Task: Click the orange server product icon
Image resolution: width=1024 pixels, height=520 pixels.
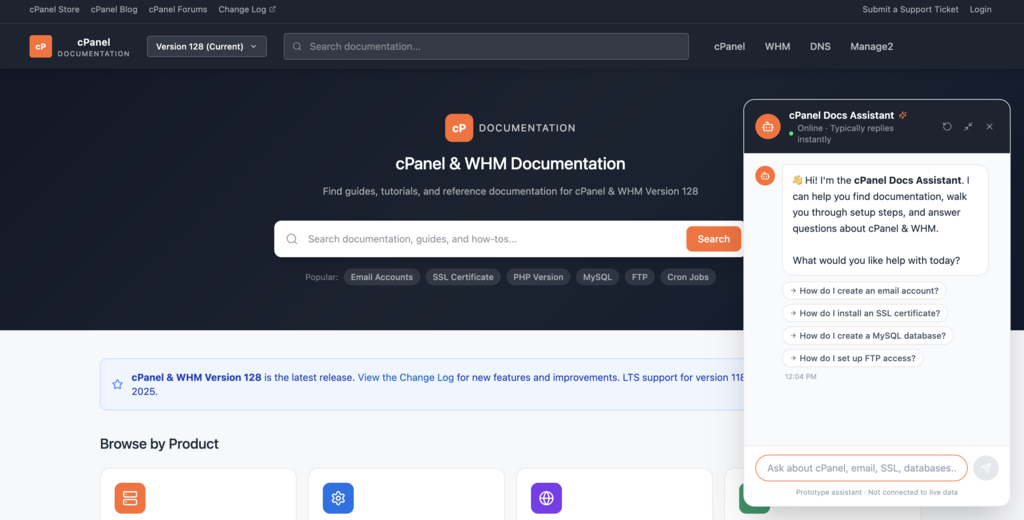Action: click(130, 498)
